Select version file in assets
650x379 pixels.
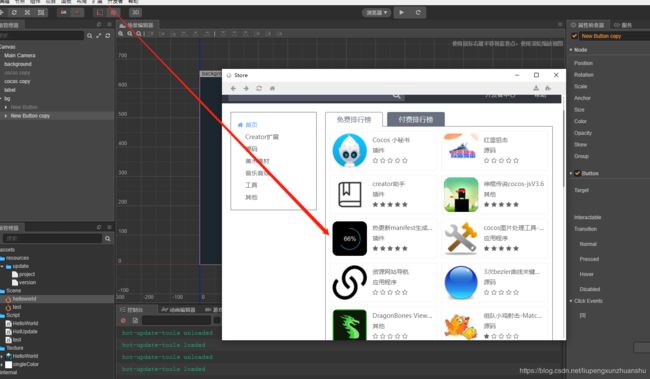pyautogui.click(x=24, y=283)
